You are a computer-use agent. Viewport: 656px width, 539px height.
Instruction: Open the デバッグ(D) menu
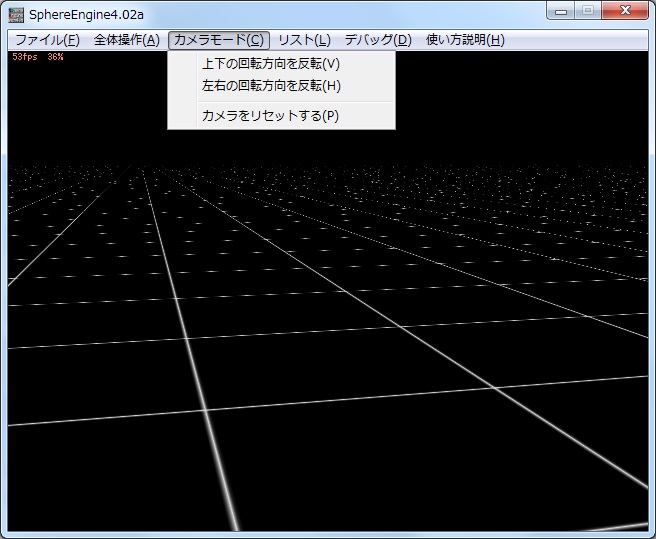tap(378, 40)
